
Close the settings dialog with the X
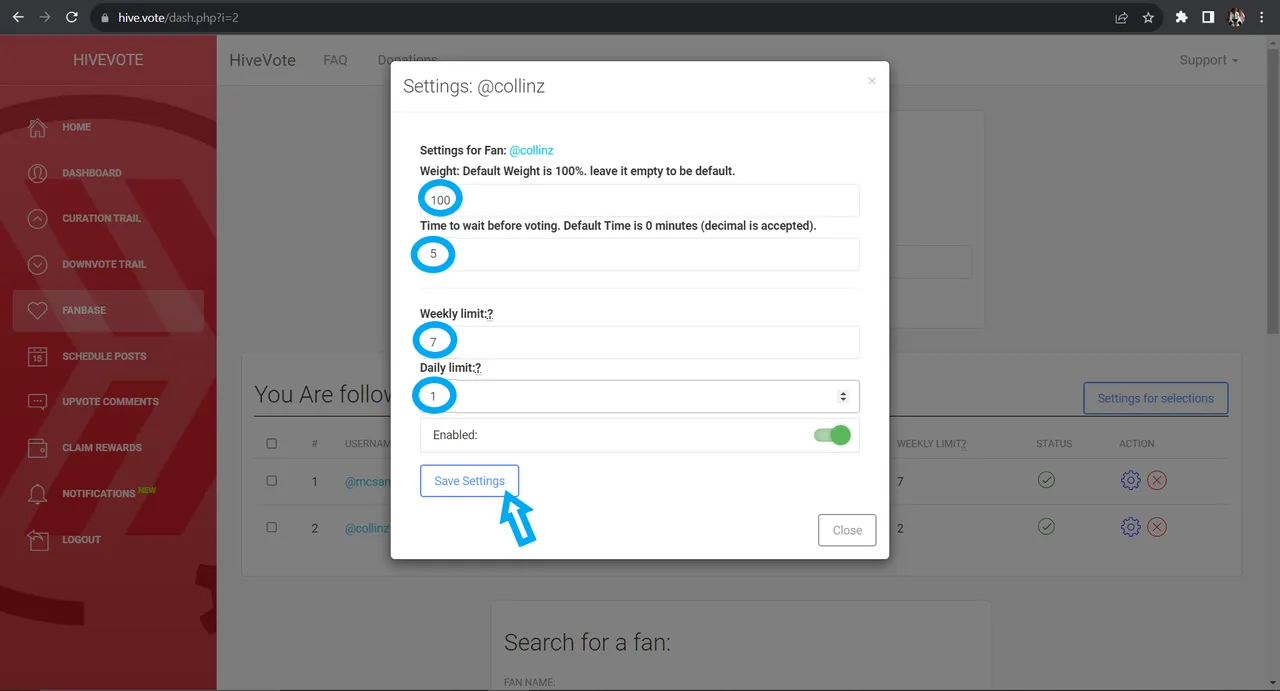point(872,81)
